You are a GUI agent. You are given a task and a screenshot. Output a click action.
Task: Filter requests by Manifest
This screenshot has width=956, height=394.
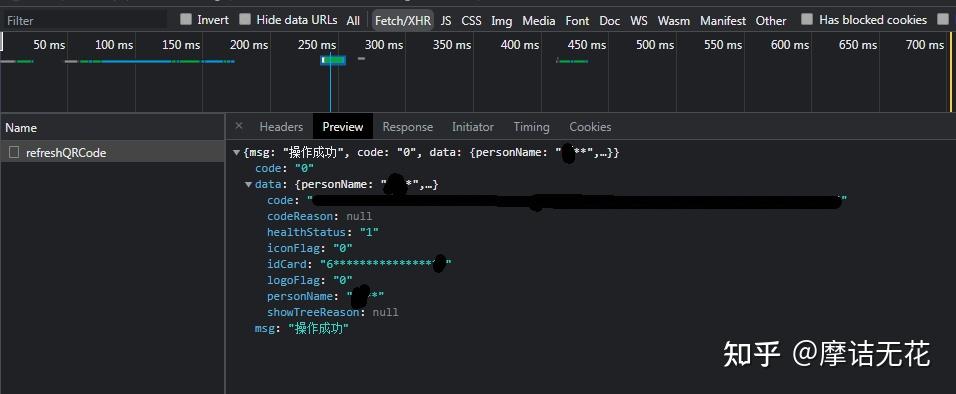[723, 21]
